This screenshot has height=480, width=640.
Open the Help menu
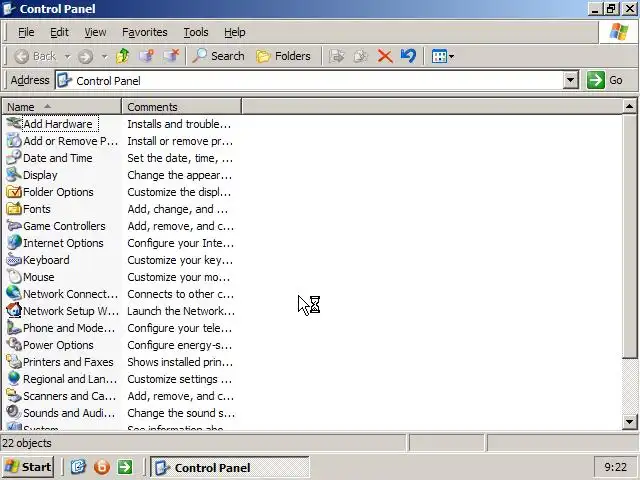235,32
